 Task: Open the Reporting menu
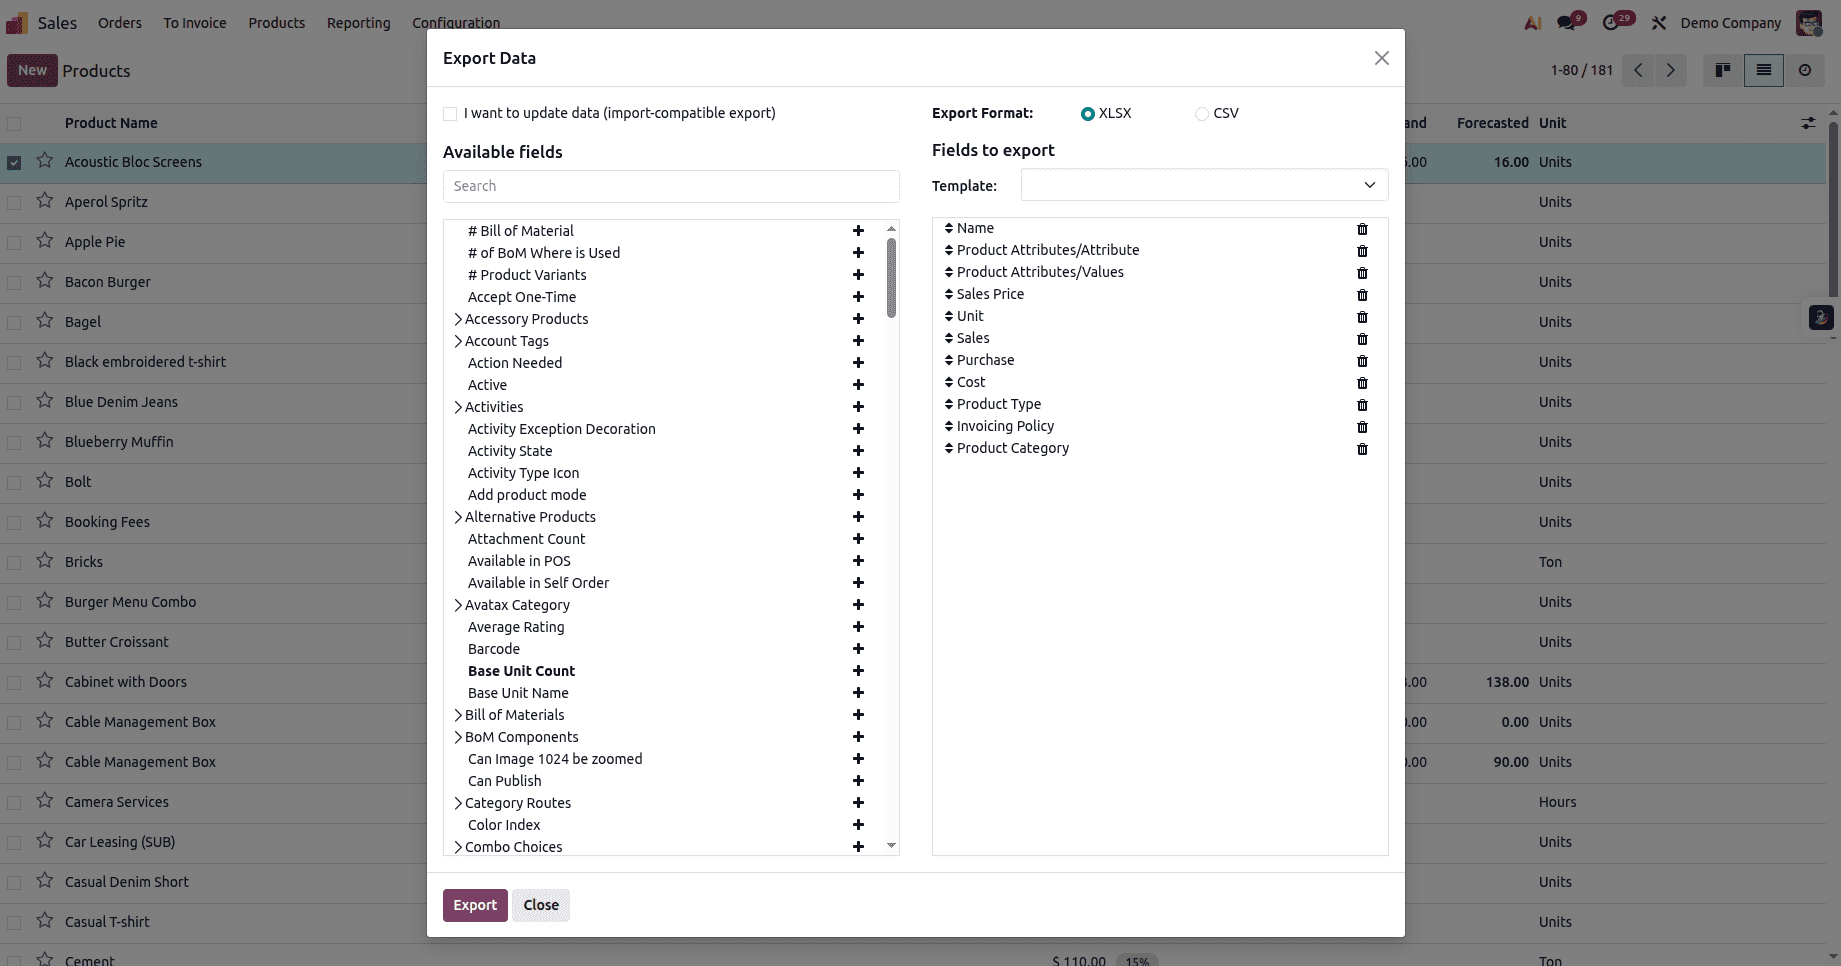click(x=359, y=22)
